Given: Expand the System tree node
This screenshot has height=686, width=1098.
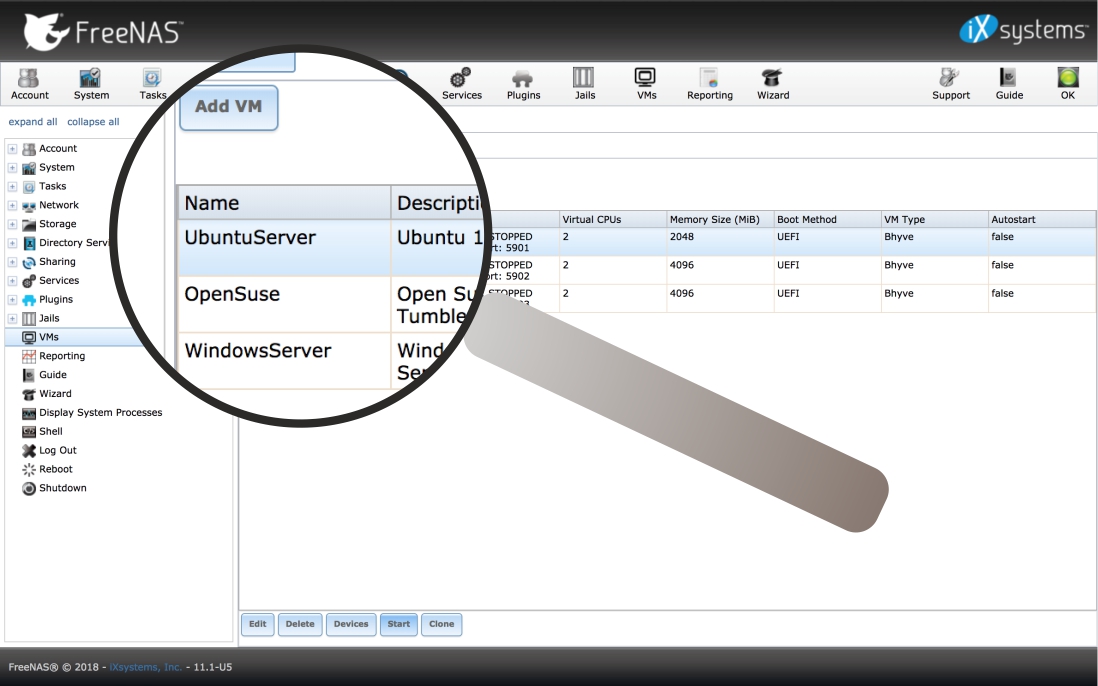Looking at the screenshot, I should point(12,167).
